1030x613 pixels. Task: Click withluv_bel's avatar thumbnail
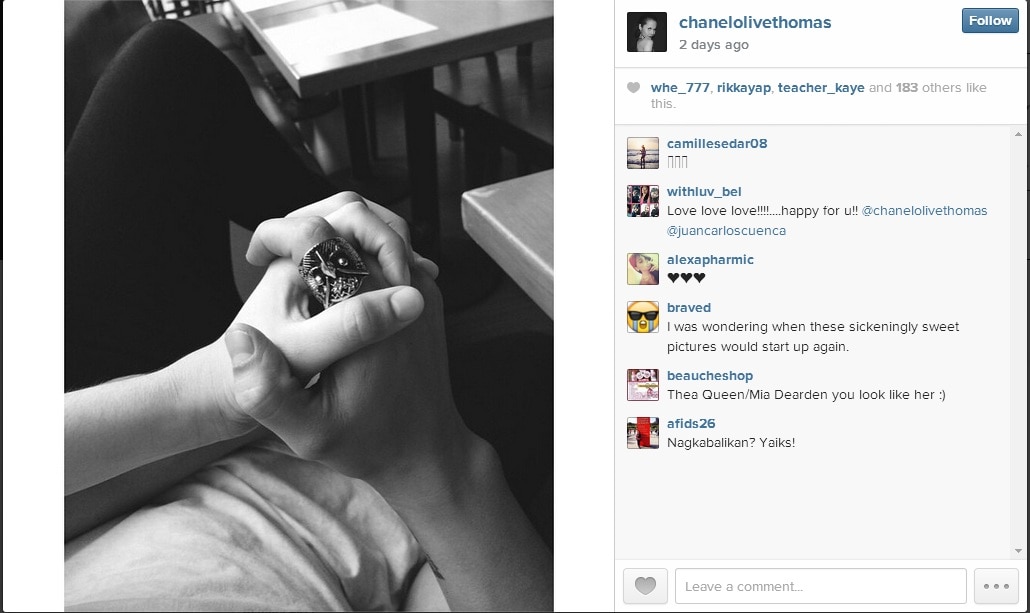click(642, 201)
